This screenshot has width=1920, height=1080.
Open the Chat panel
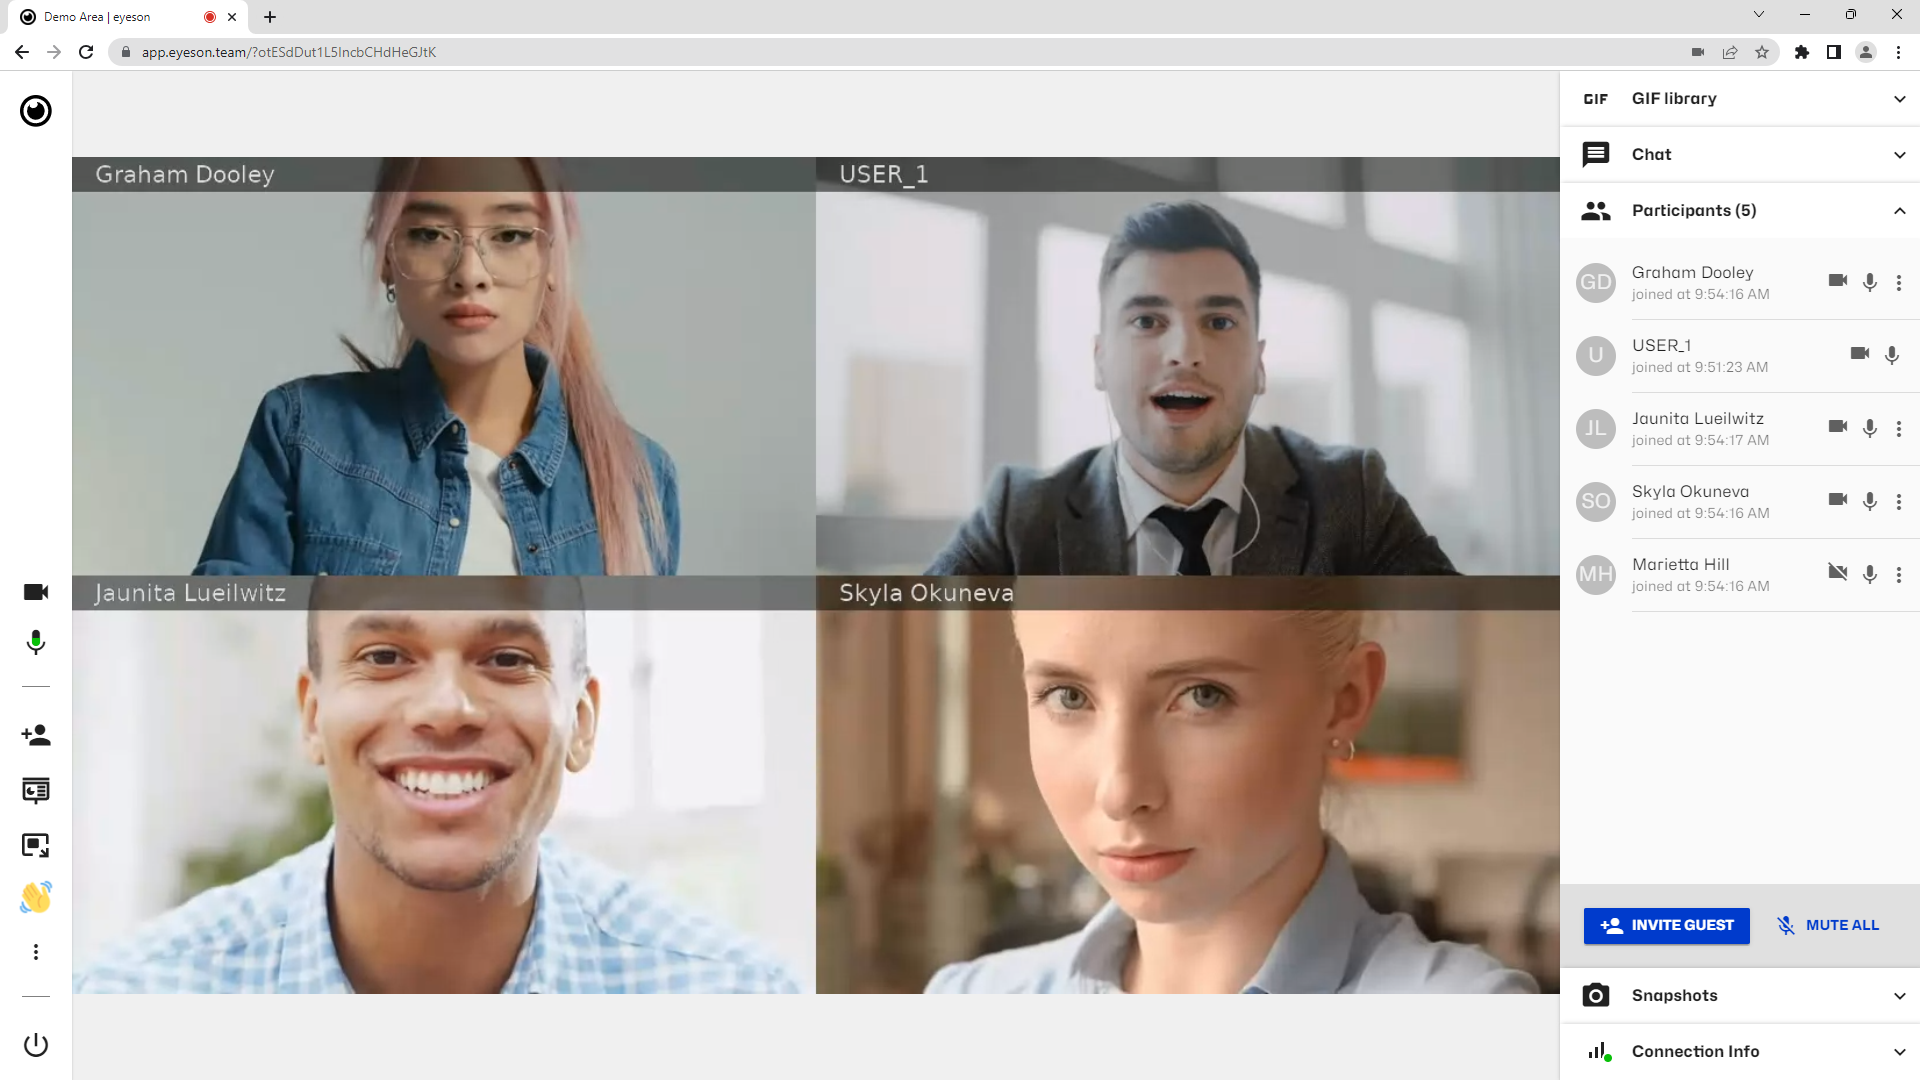click(1741, 154)
